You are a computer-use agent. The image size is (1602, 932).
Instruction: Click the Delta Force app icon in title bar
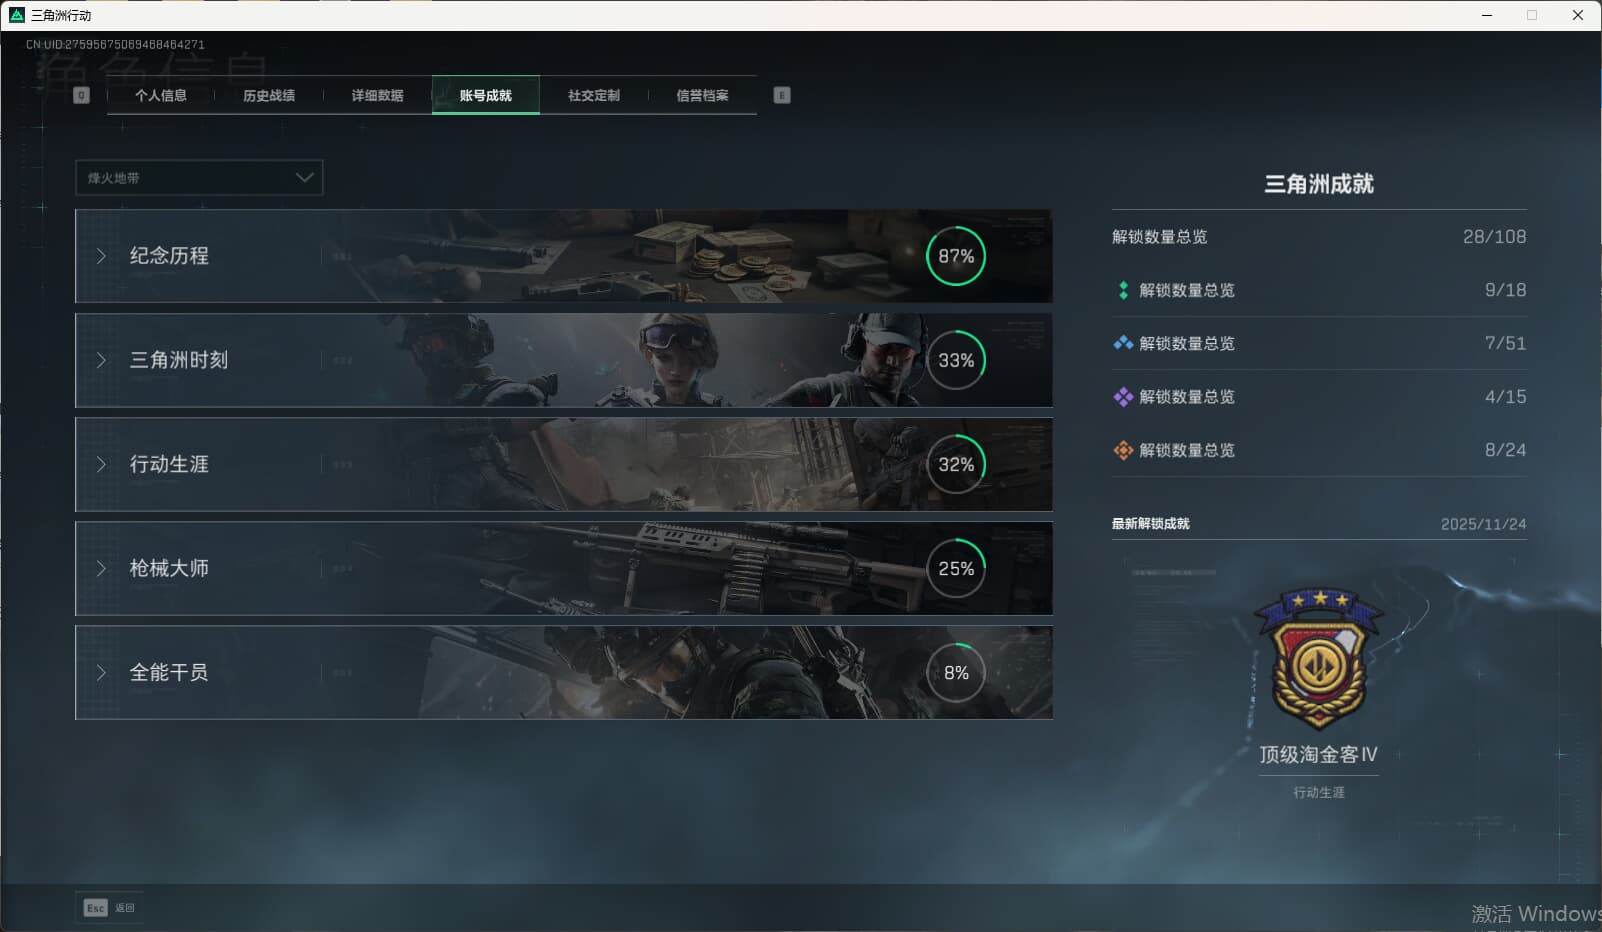[16, 15]
